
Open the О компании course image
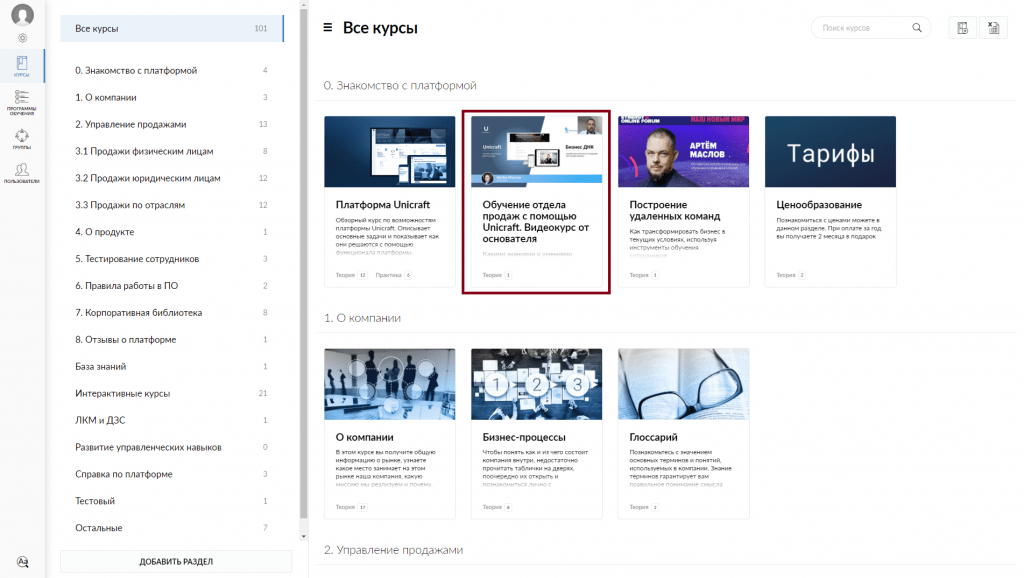(390, 384)
